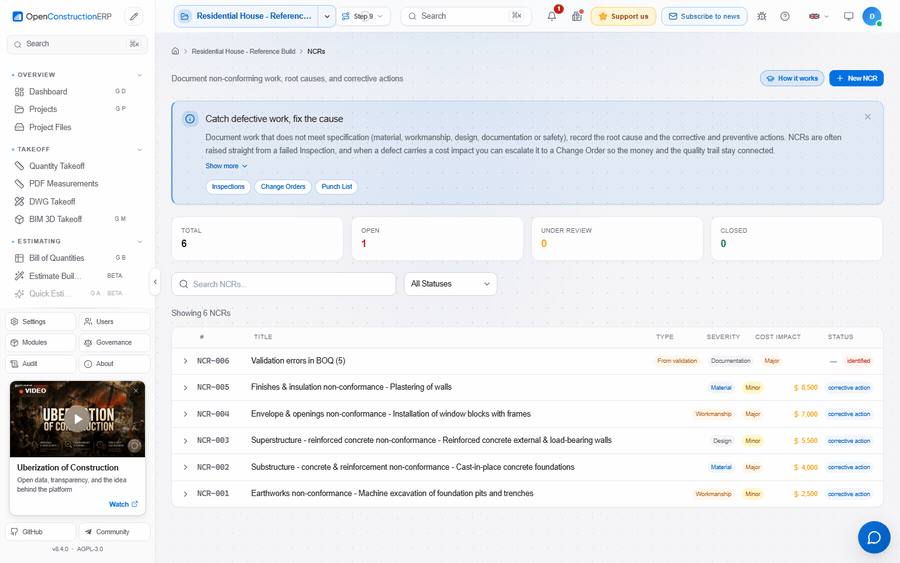Screen dimensions: 900x563
Task: Open Community link button
Action: 114,531
